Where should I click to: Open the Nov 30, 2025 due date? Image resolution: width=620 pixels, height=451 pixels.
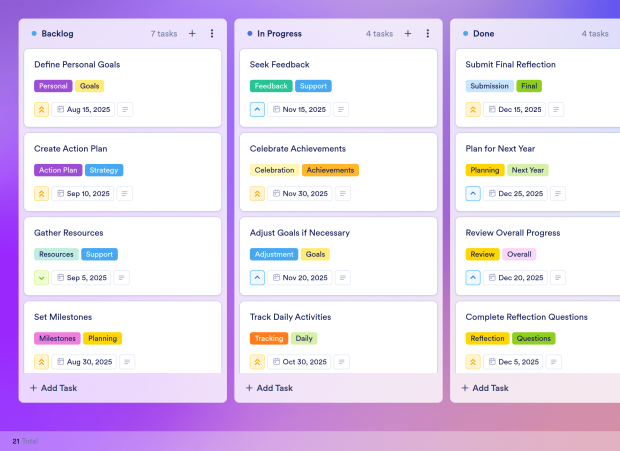[300, 194]
